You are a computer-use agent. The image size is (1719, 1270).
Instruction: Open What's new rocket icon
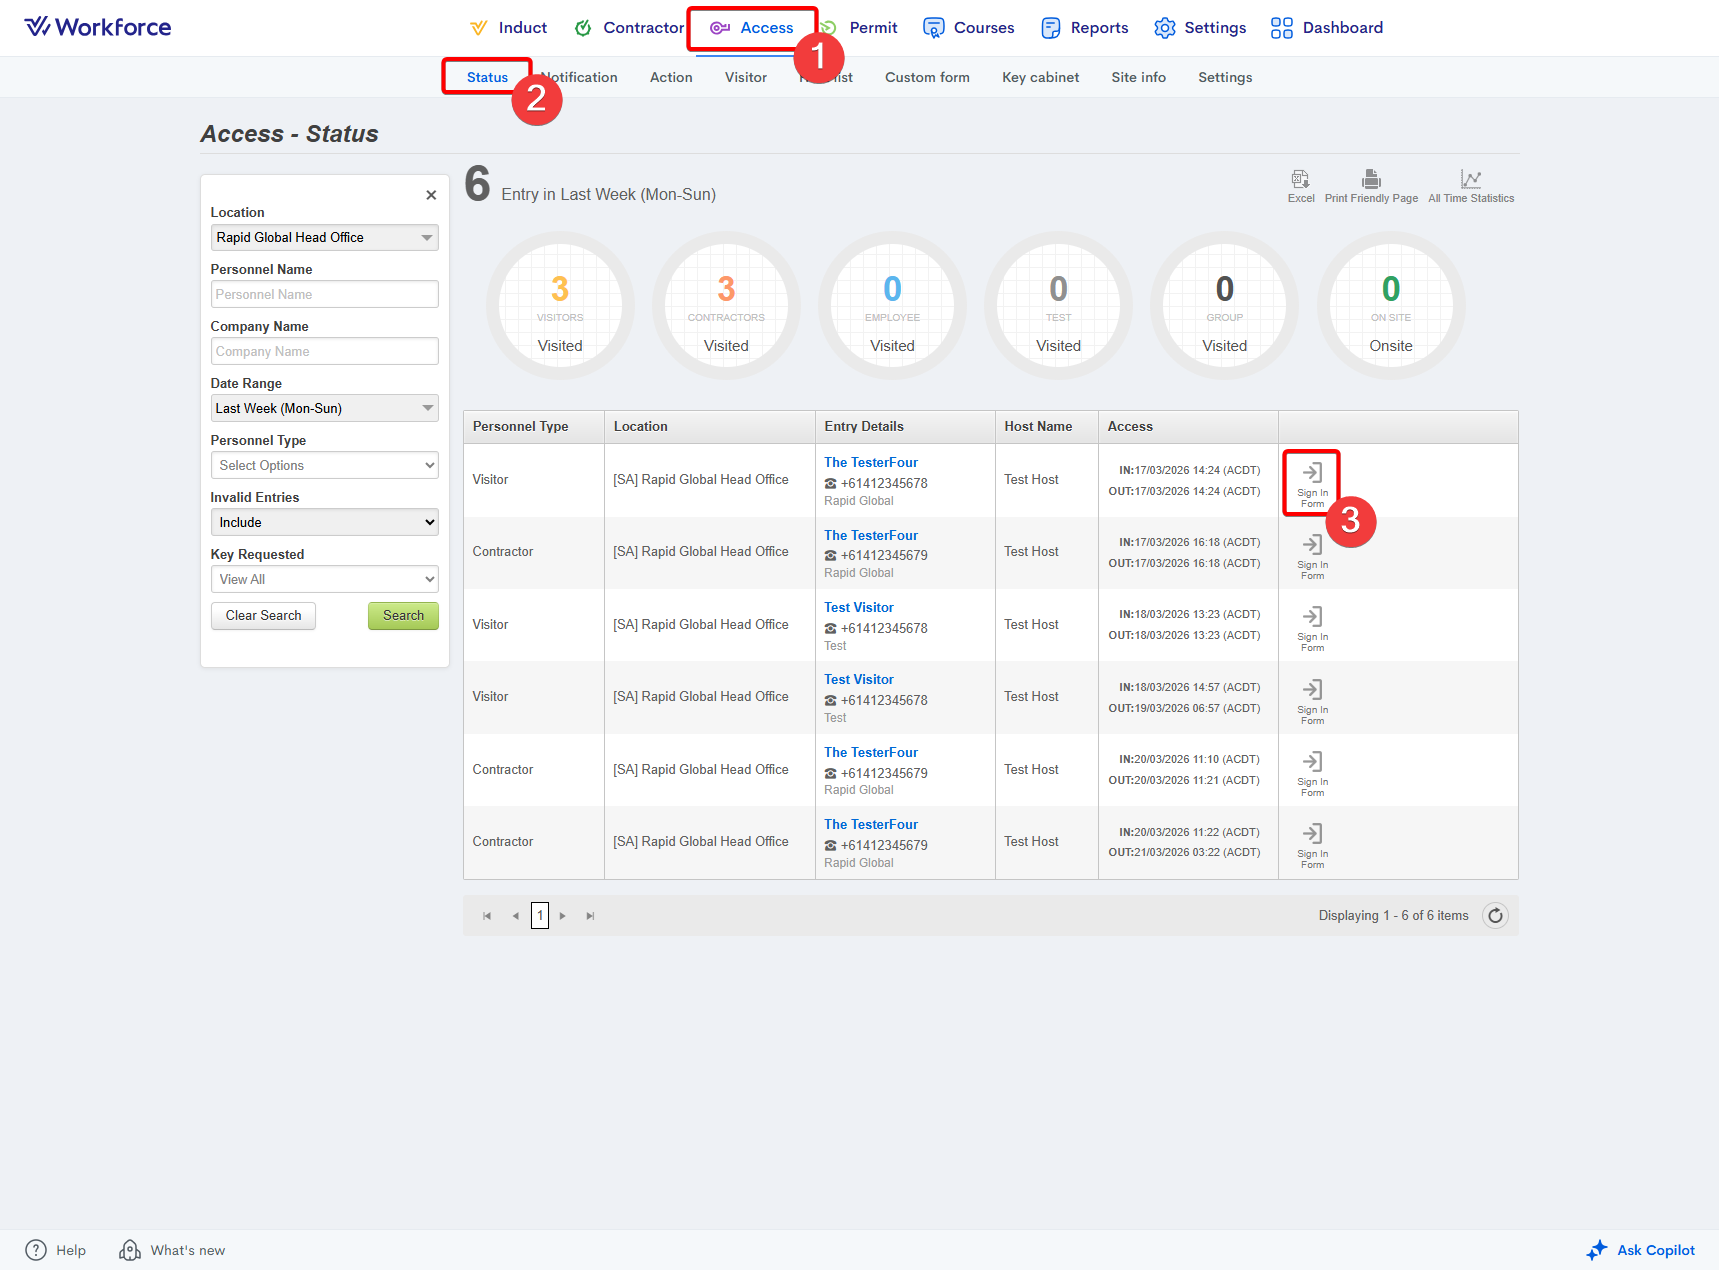pyautogui.click(x=130, y=1250)
